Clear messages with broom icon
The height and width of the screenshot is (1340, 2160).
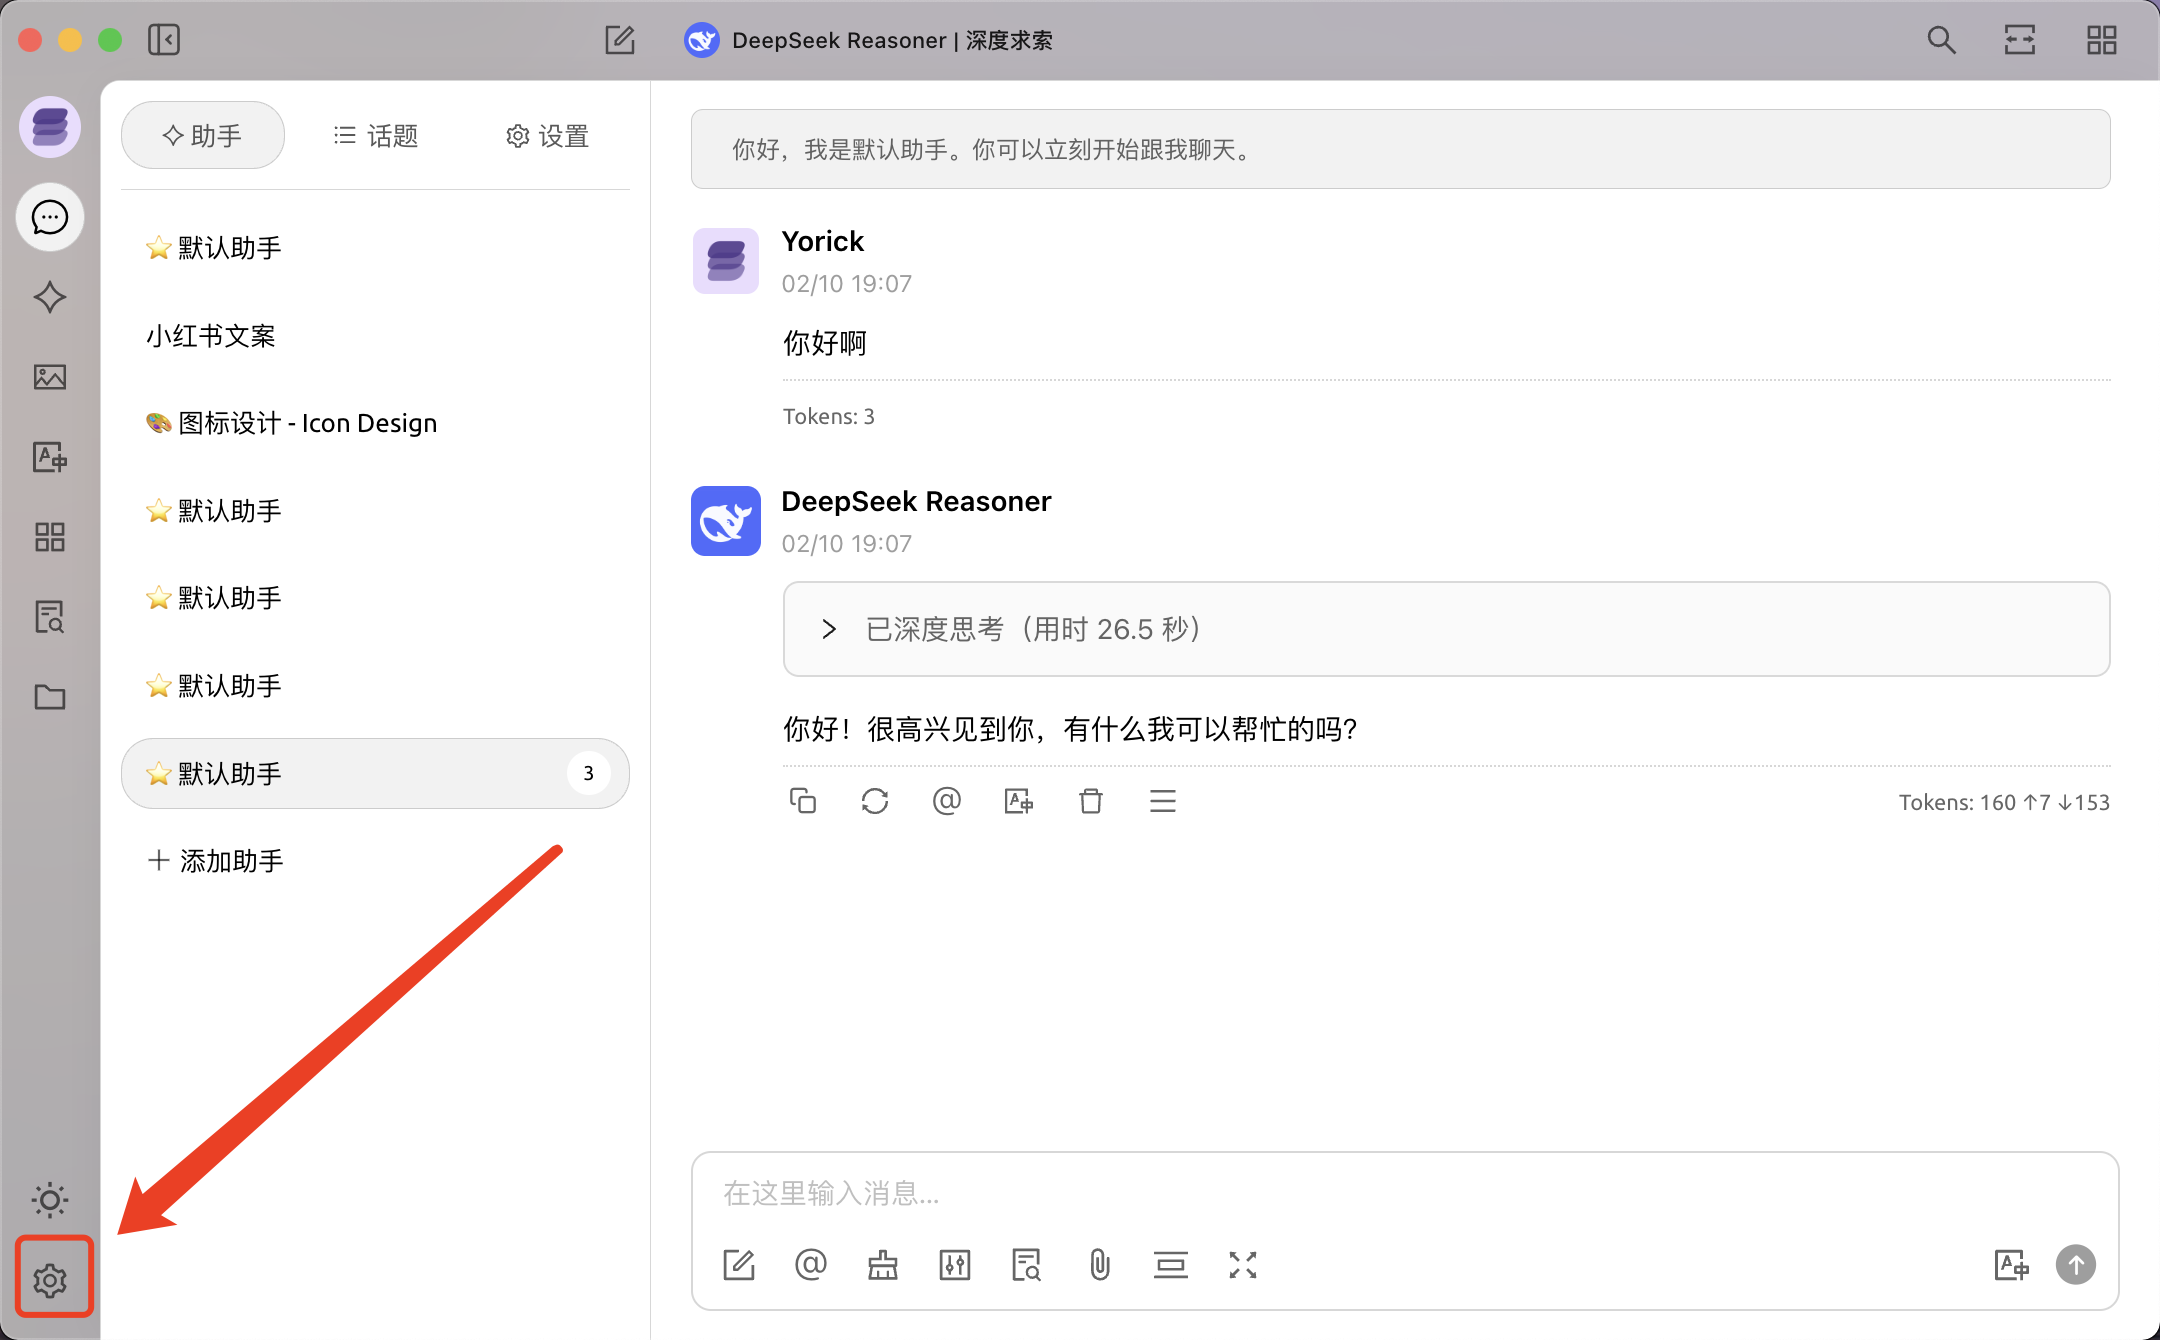[x=883, y=1265]
